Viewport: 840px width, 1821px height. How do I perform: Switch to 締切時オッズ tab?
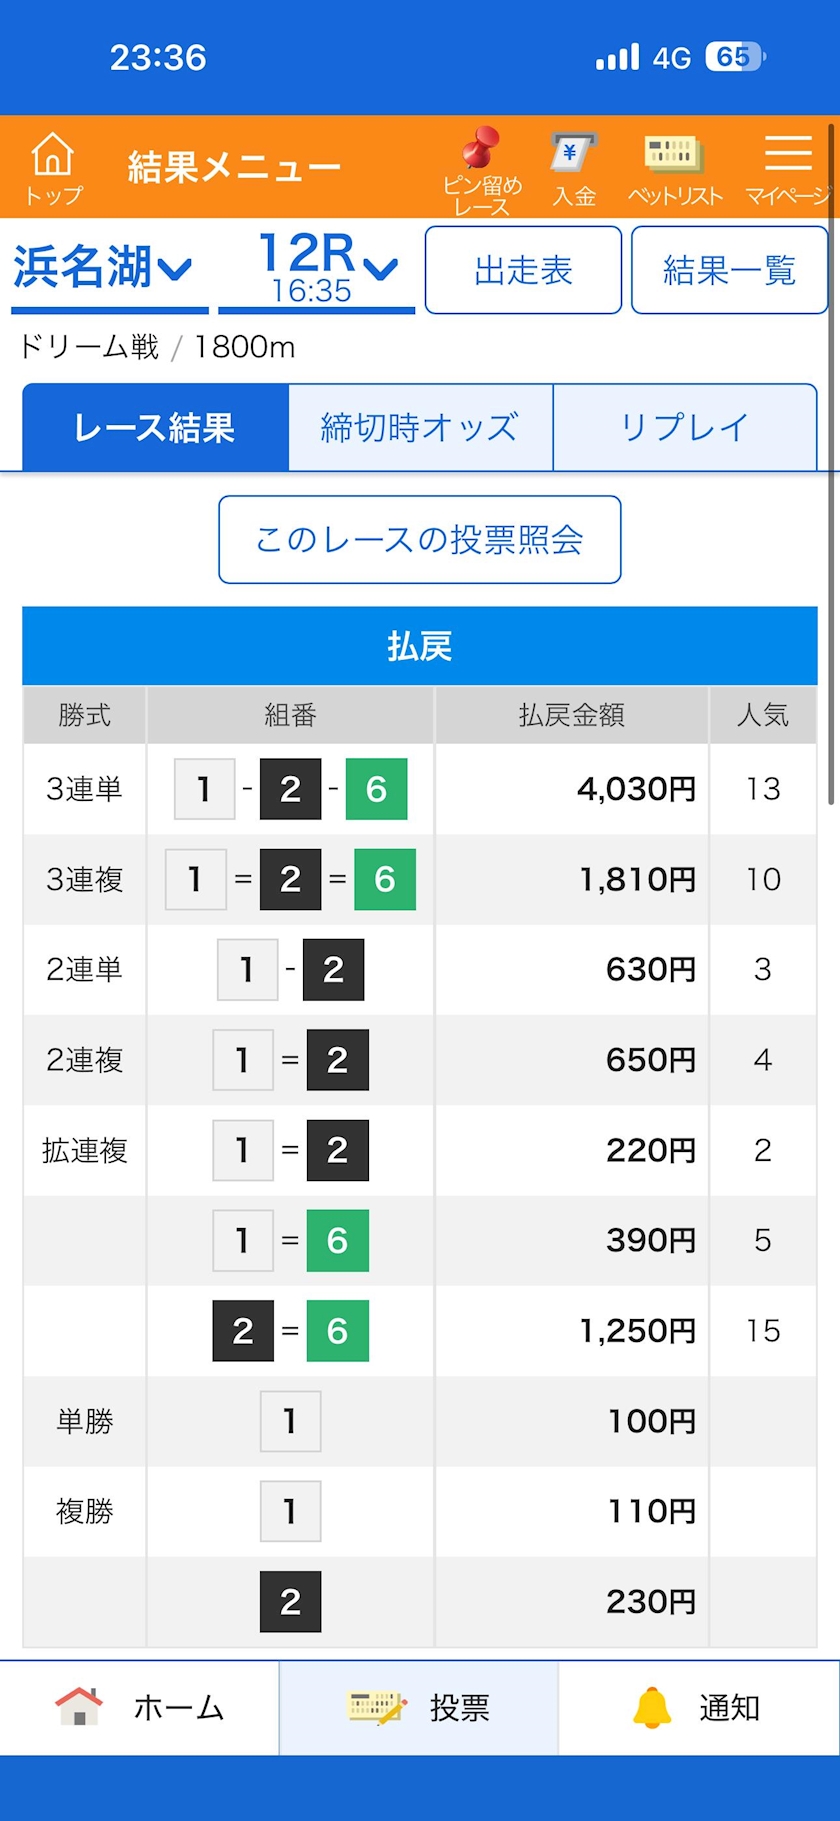coord(420,427)
